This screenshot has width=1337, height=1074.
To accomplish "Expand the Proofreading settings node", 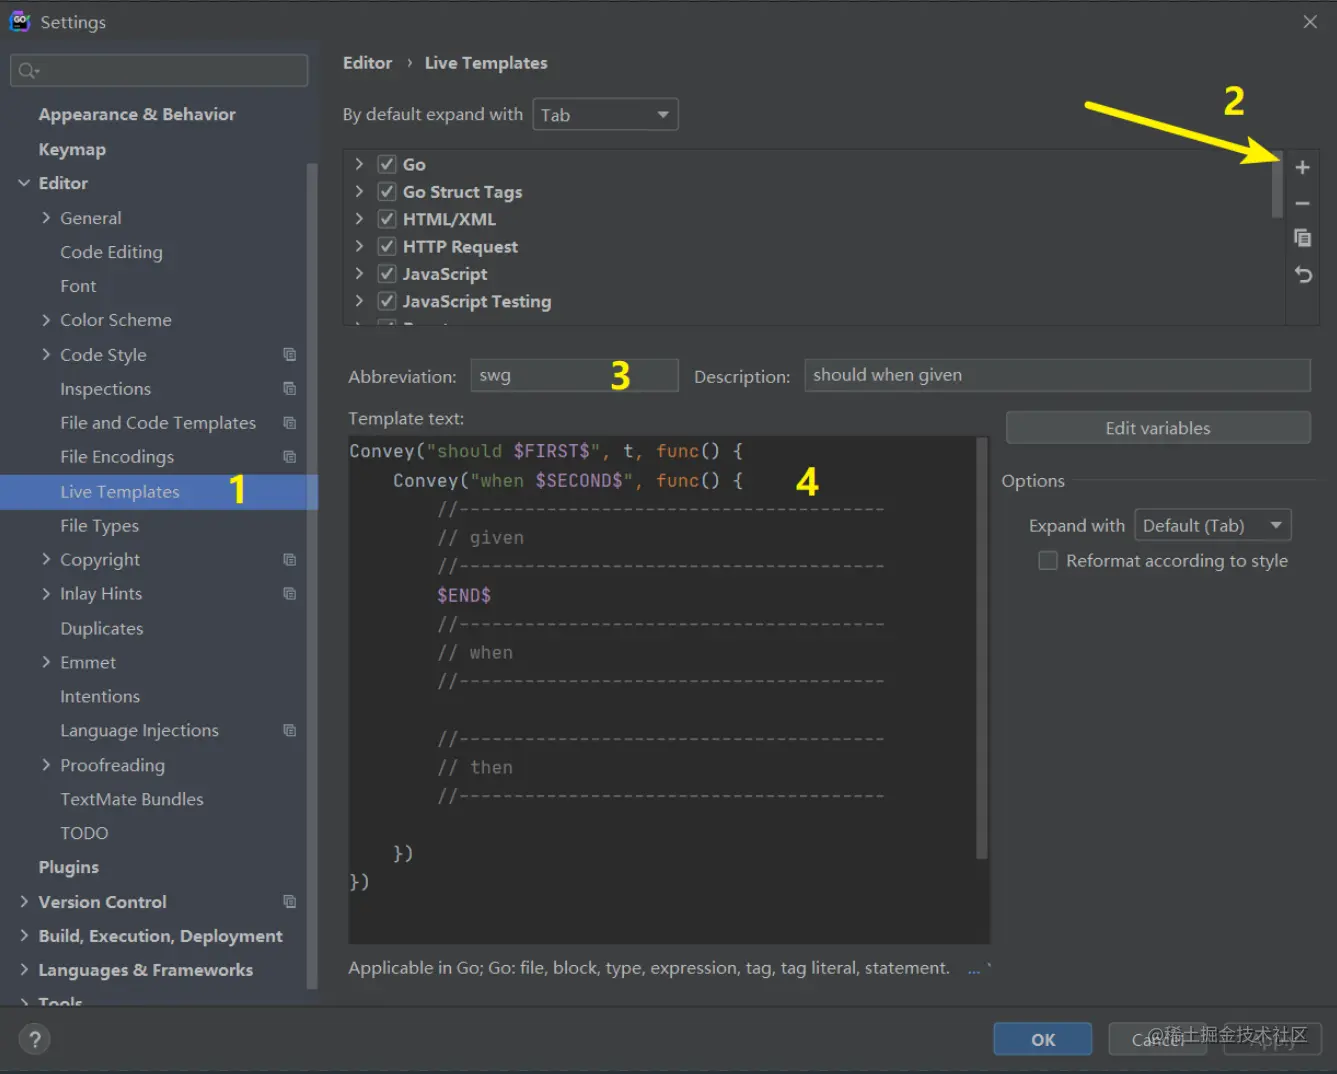I will coord(46,764).
